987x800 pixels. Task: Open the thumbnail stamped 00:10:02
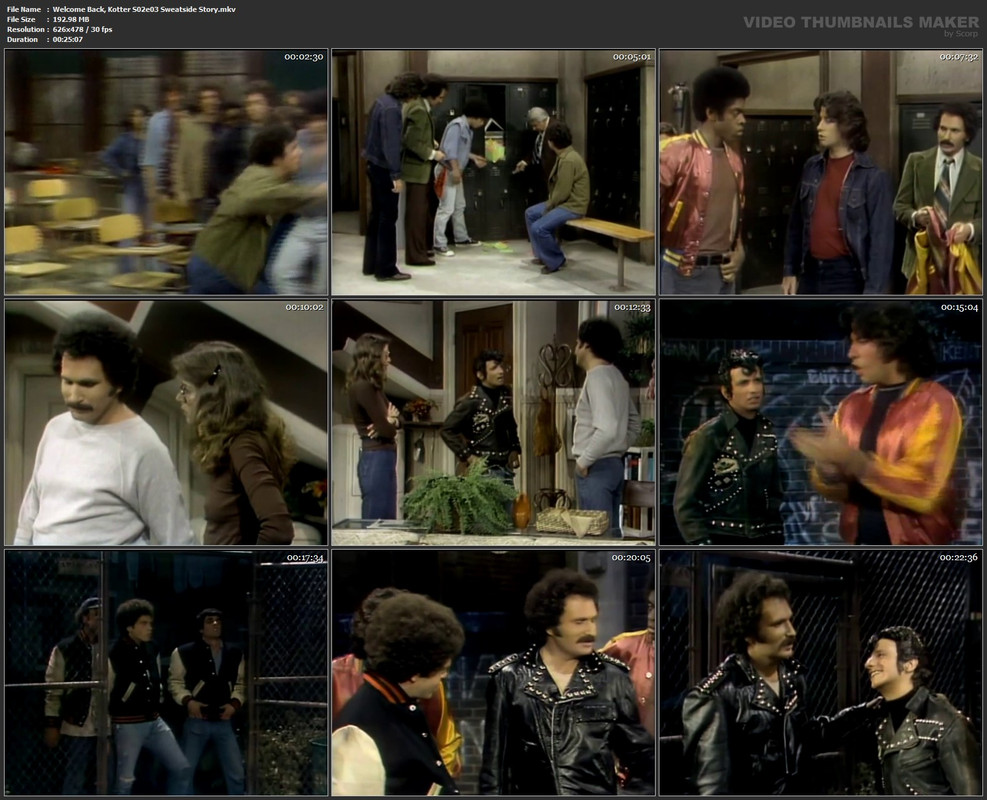point(166,422)
